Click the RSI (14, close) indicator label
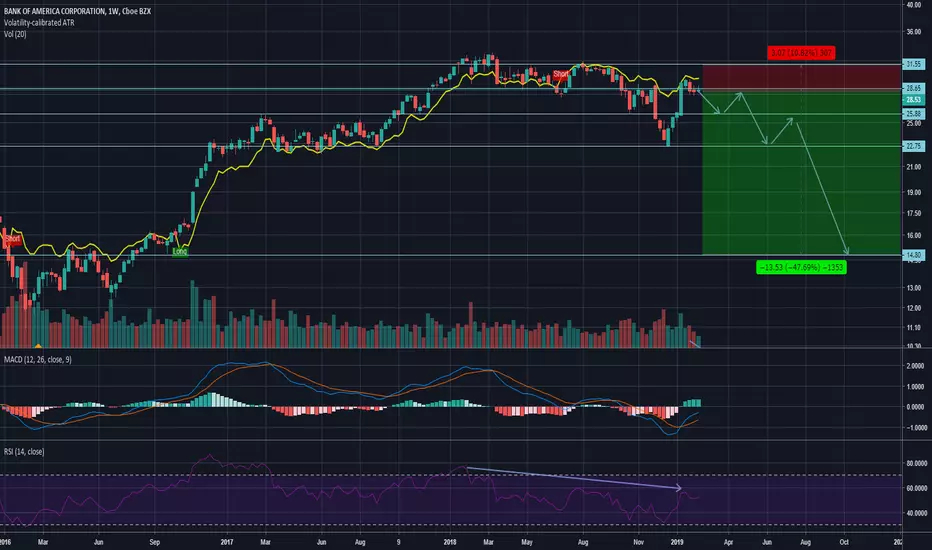 (24, 452)
